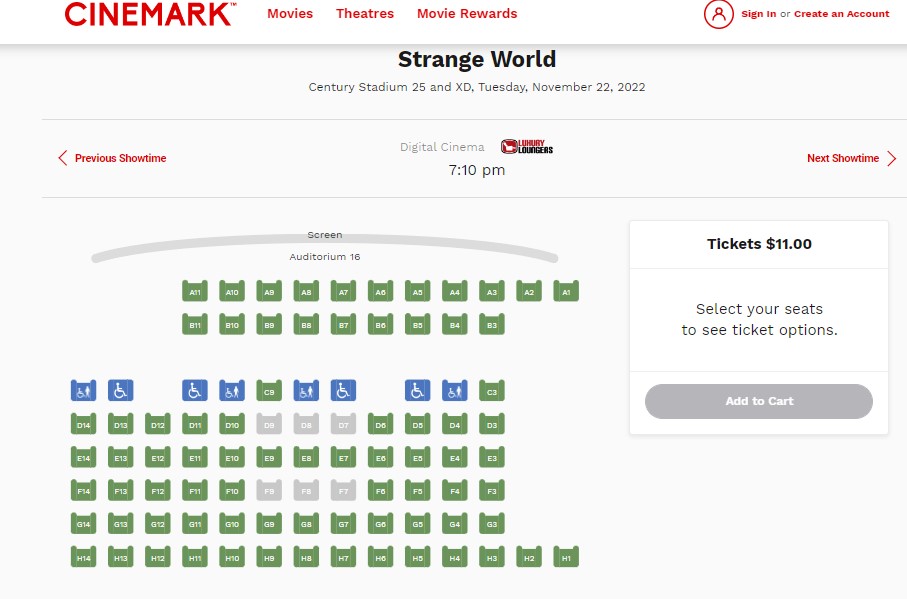Choose seat F4
Viewport: 907px width, 599px height.
454,490
